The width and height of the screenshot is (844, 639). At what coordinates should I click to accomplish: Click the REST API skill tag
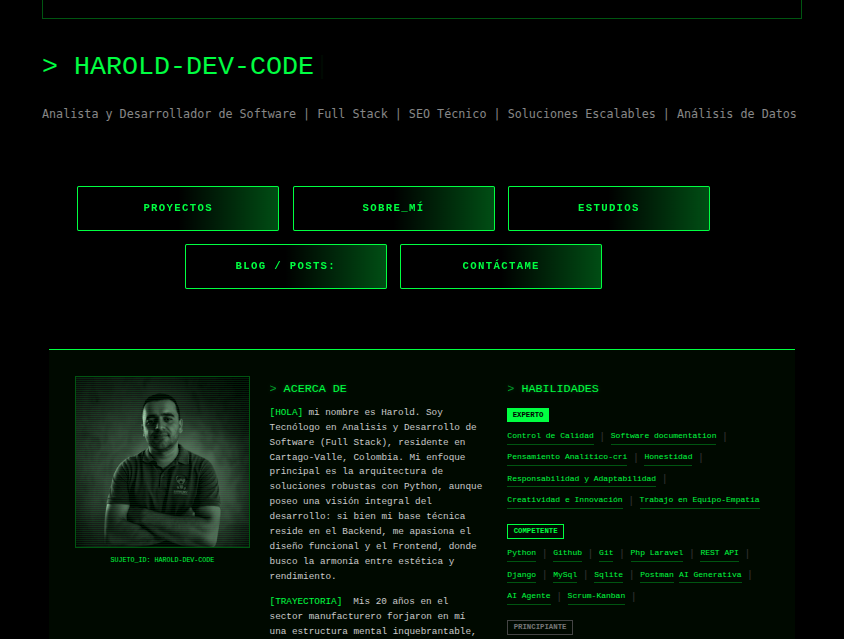tap(719, 552)
